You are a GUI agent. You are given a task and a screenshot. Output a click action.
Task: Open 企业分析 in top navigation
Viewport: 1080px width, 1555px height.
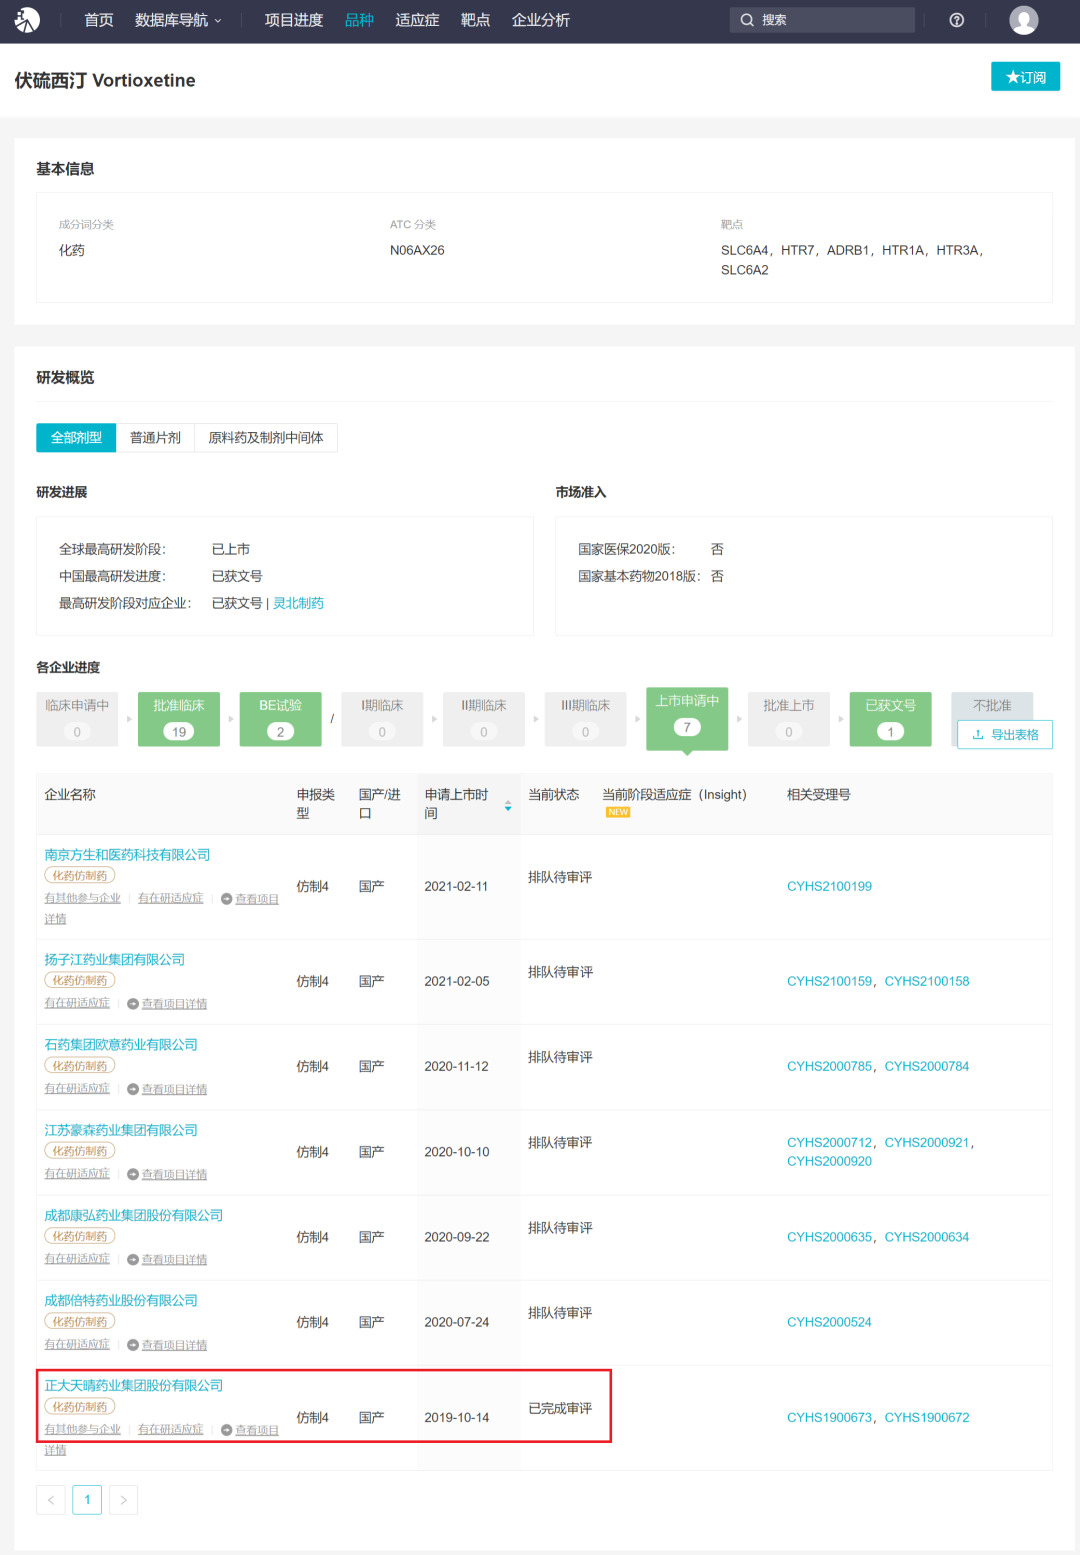coord(541,20)
